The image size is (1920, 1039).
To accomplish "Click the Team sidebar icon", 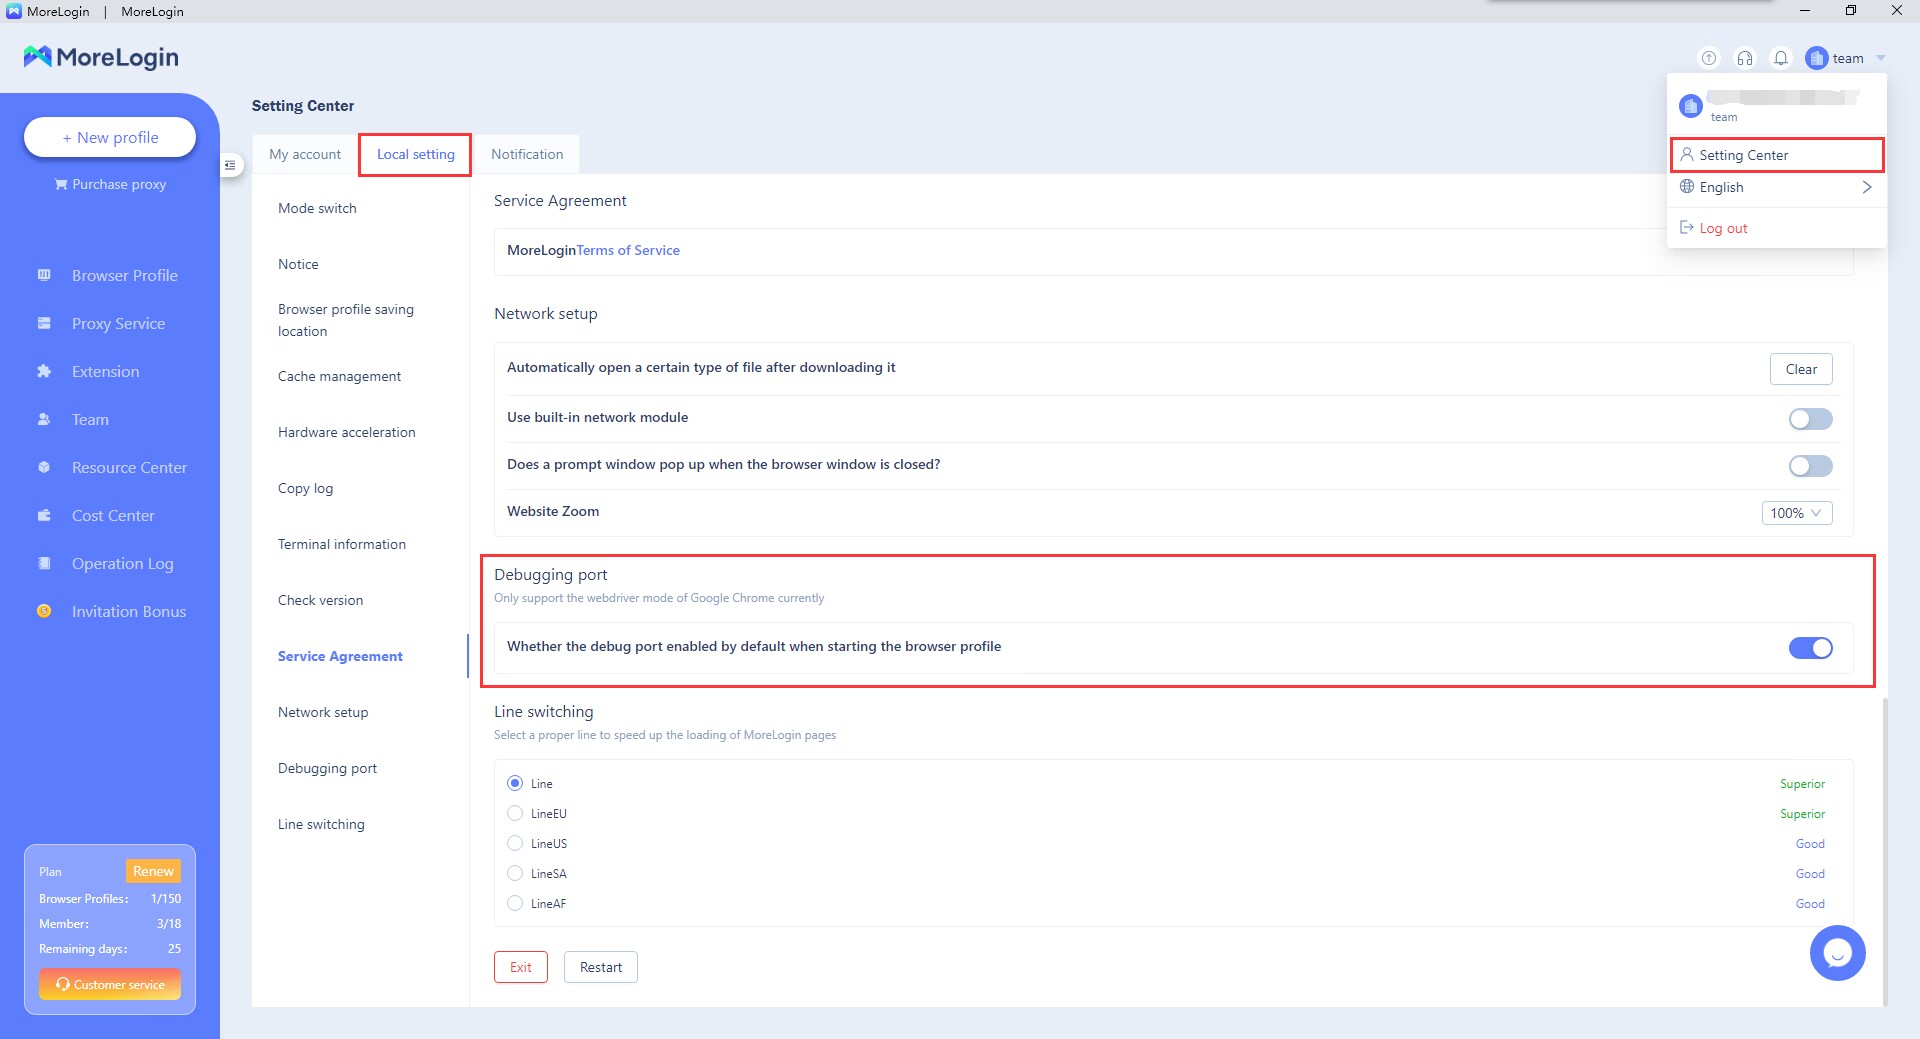I will tap(44, 419).
